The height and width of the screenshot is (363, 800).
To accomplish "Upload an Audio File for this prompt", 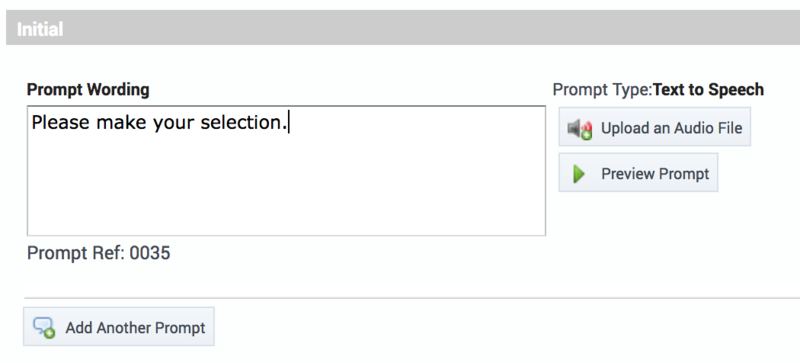I will point(655,127).
